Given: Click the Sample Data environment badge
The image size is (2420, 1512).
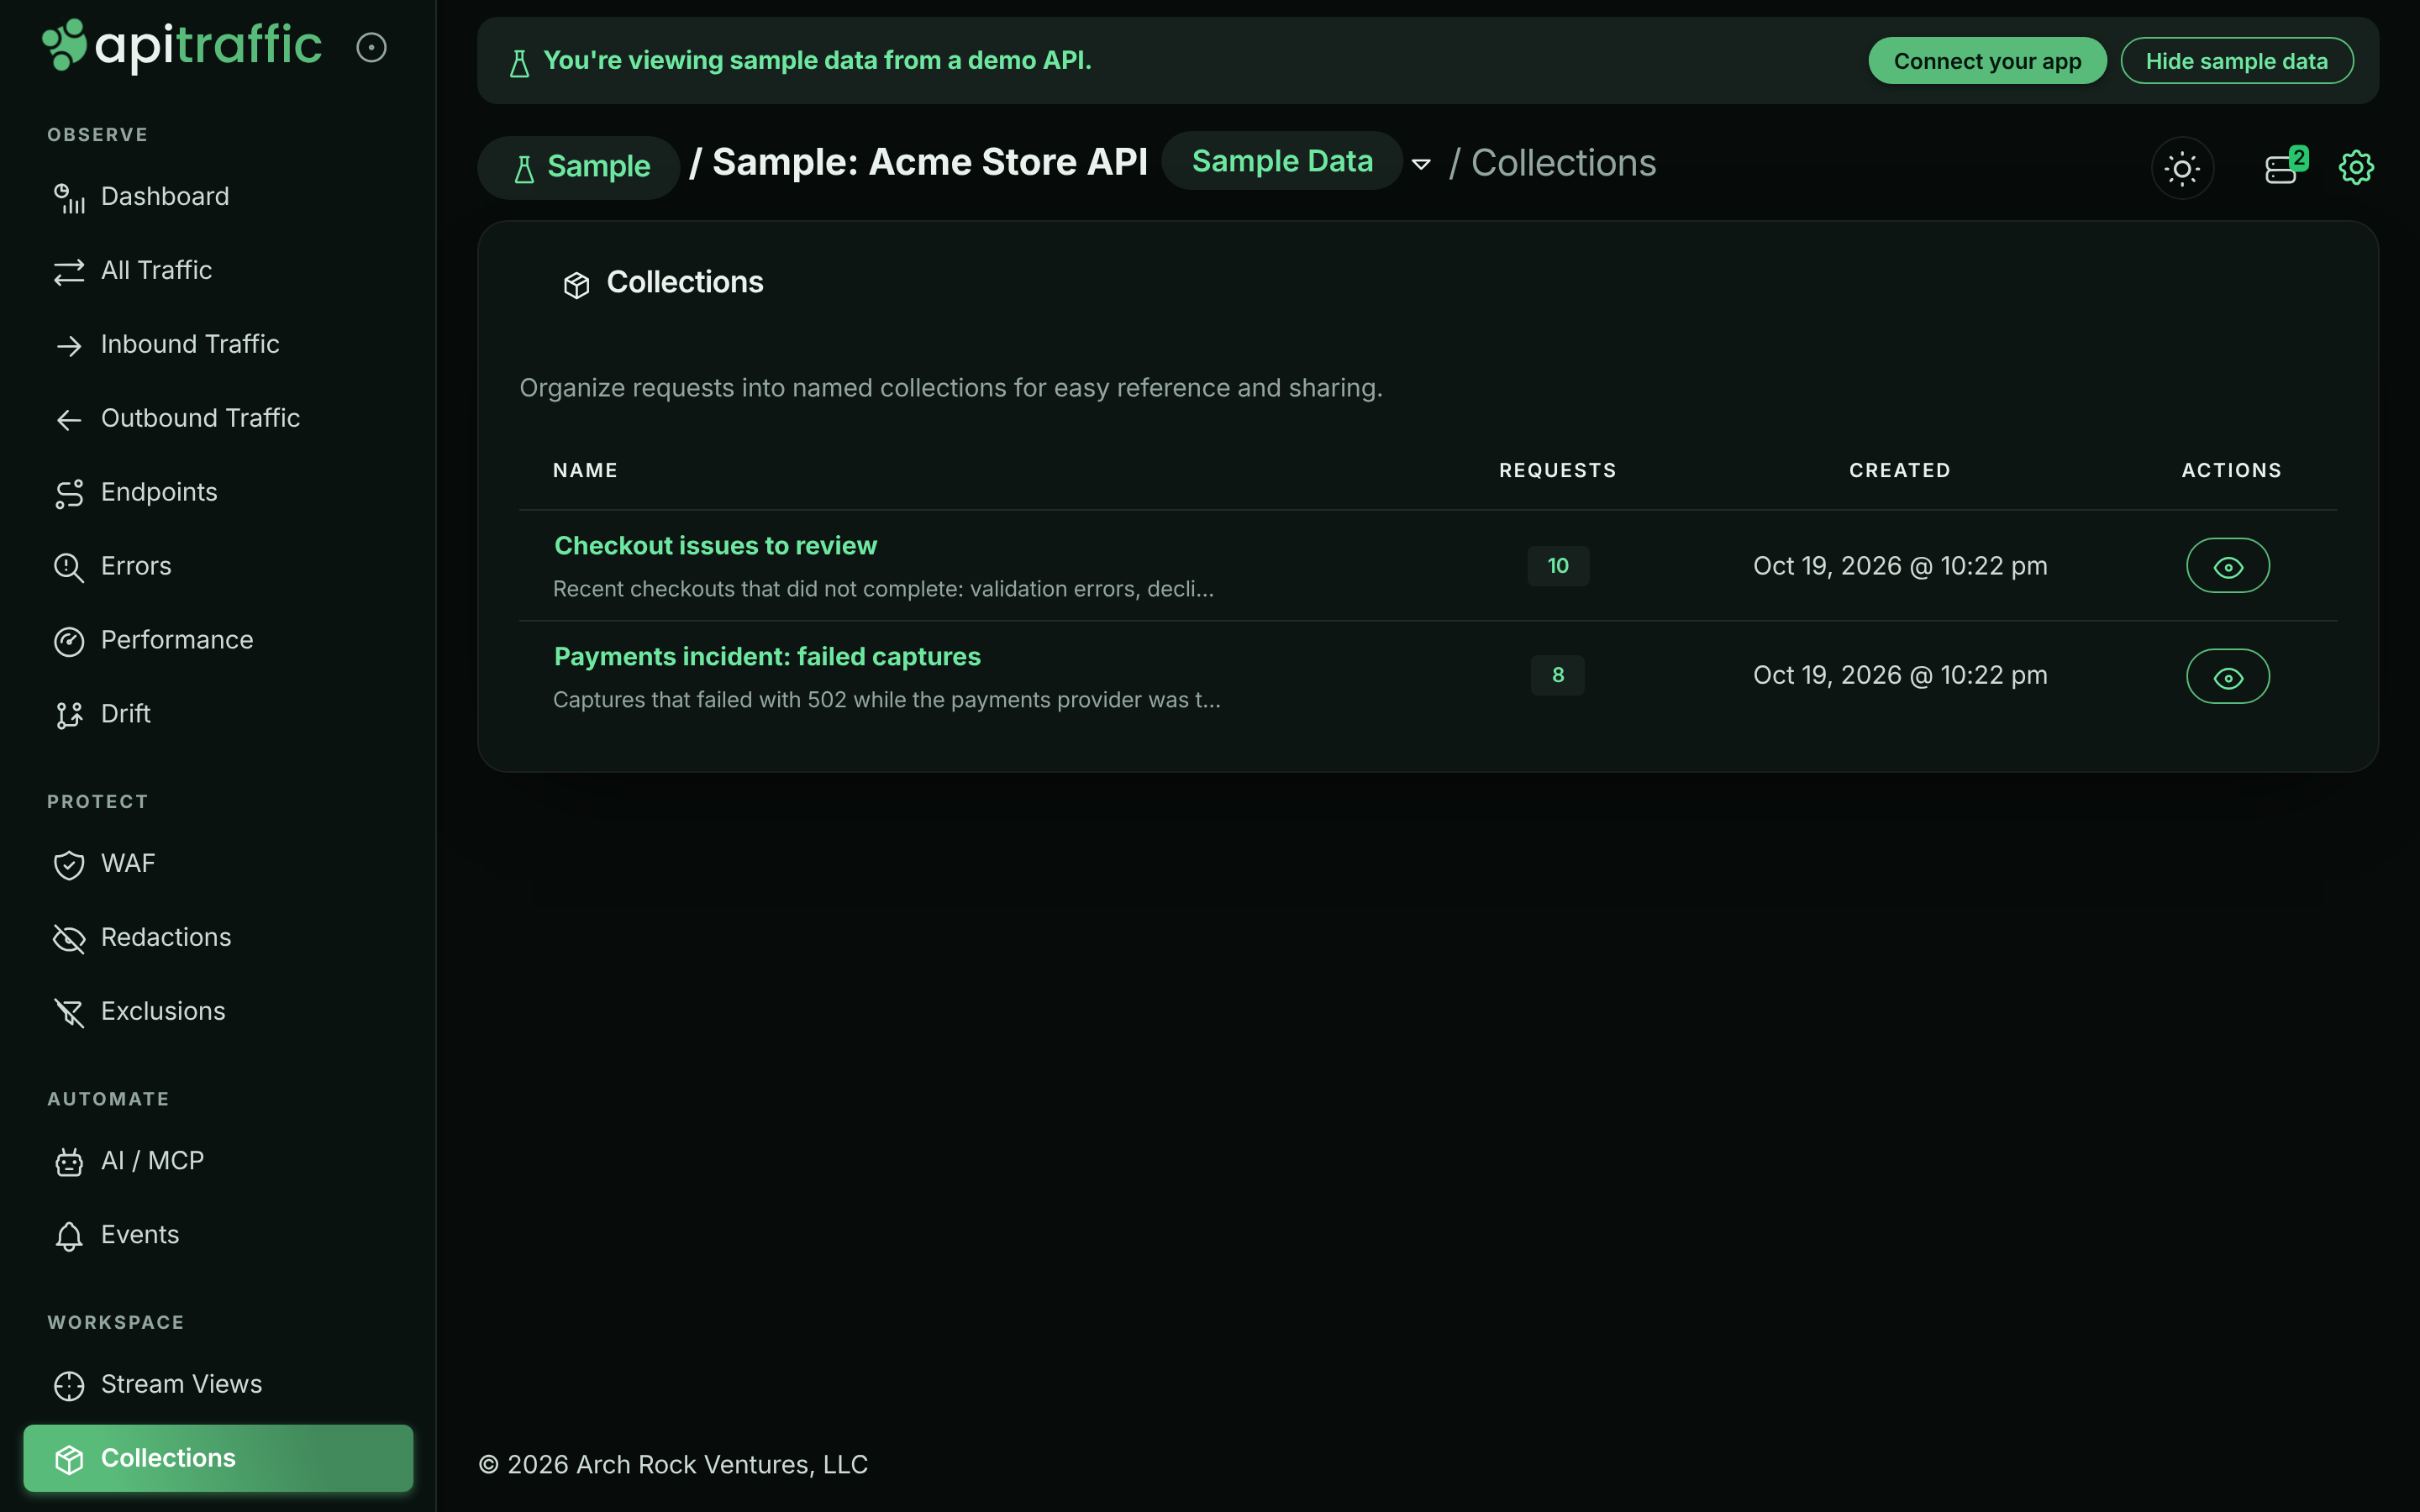Looking at the screenshot, I should coord(1282,161).
